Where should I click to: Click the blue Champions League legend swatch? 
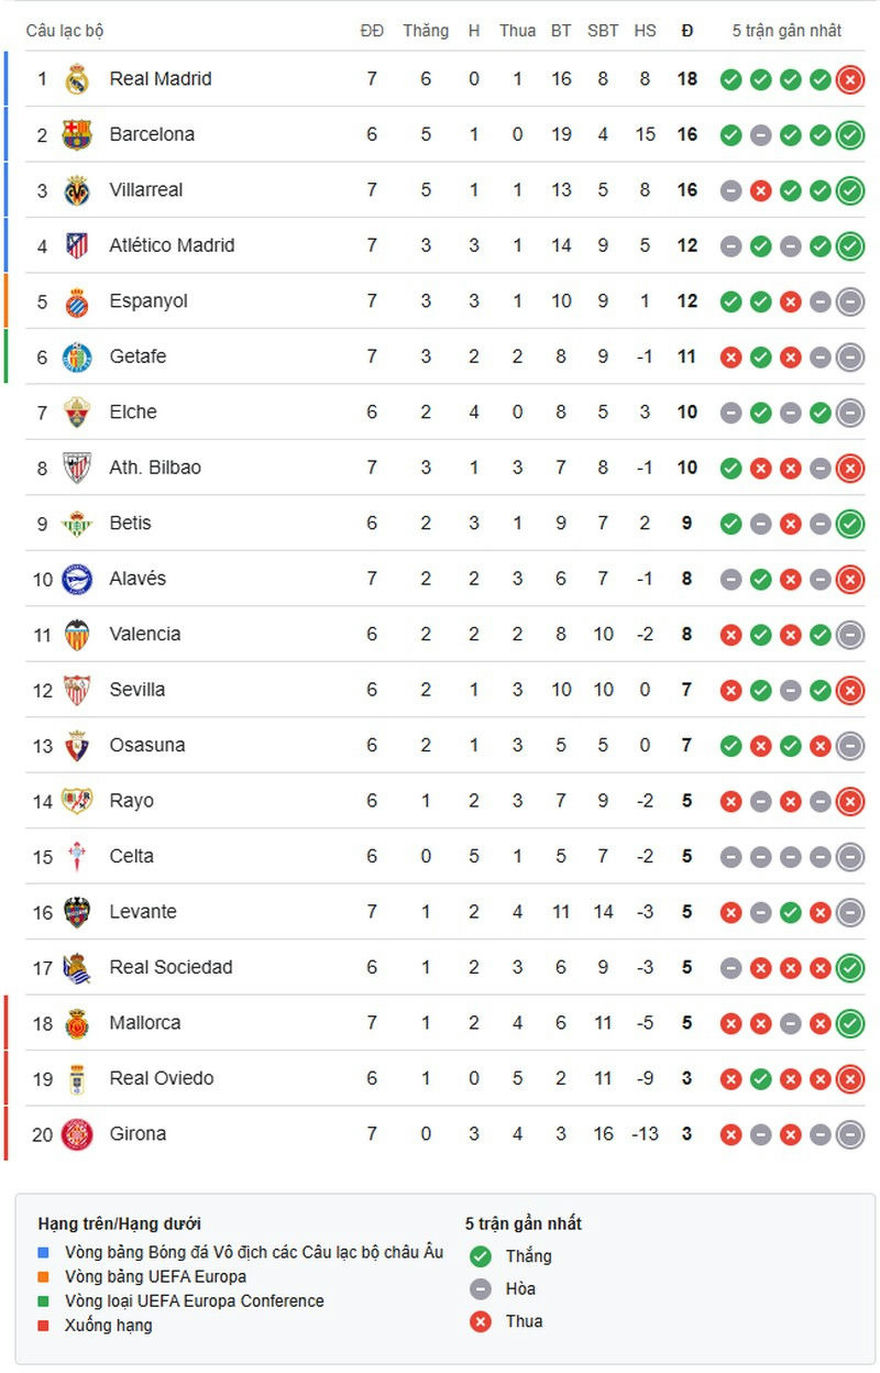(x=43, y=1252)
